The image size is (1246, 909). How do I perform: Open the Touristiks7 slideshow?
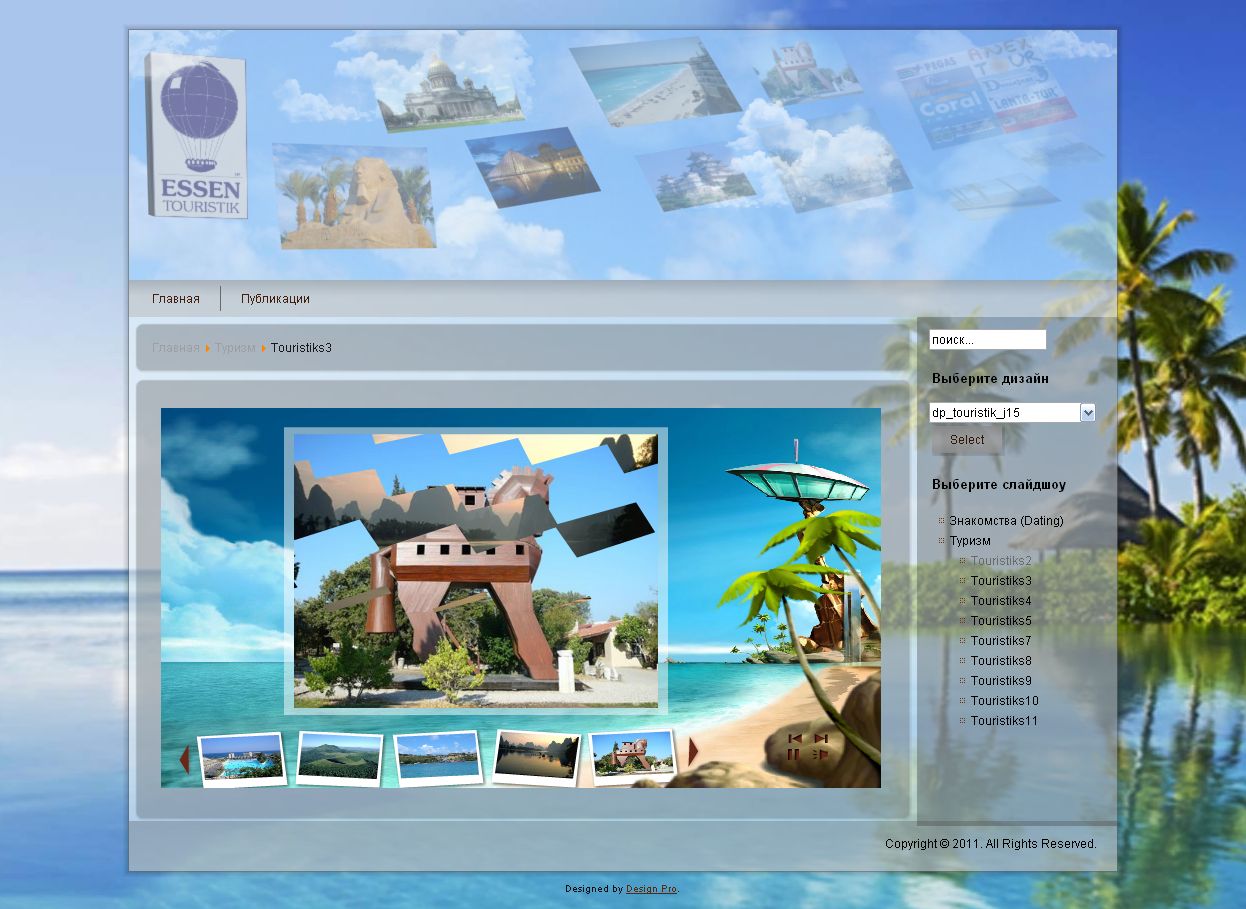click(x=1001, y=641)
